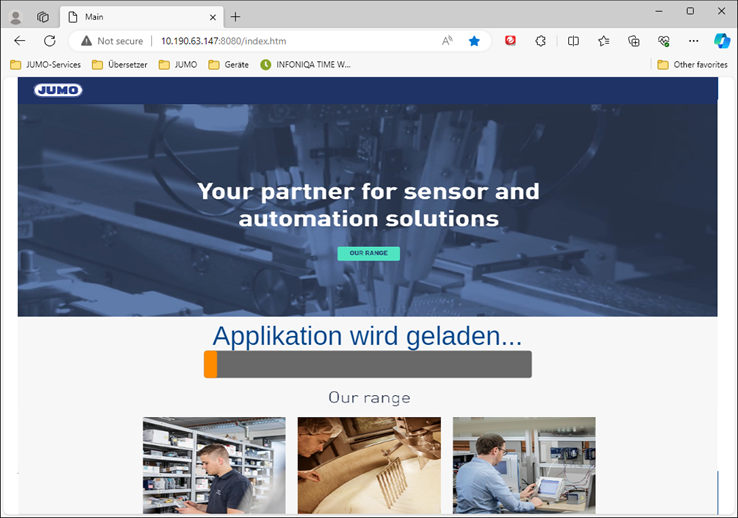738x518 pixels.
Task: Click the orange loading progress bar
Action: click(211, 364)
